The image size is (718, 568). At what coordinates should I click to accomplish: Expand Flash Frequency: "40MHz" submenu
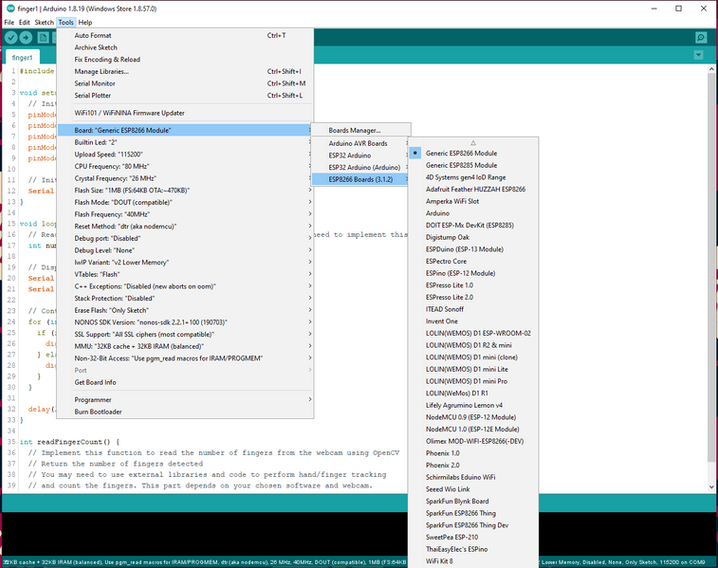tap(185, 214)
